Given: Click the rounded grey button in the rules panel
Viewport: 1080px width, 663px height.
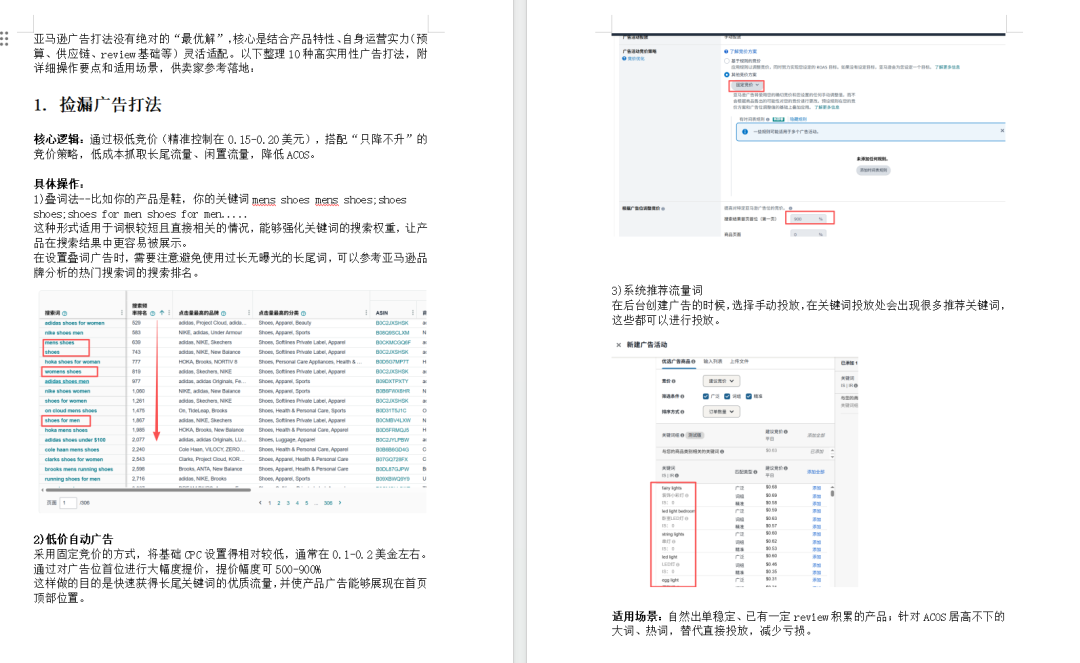Looking at the screenshot, I should tap(873, 170).
